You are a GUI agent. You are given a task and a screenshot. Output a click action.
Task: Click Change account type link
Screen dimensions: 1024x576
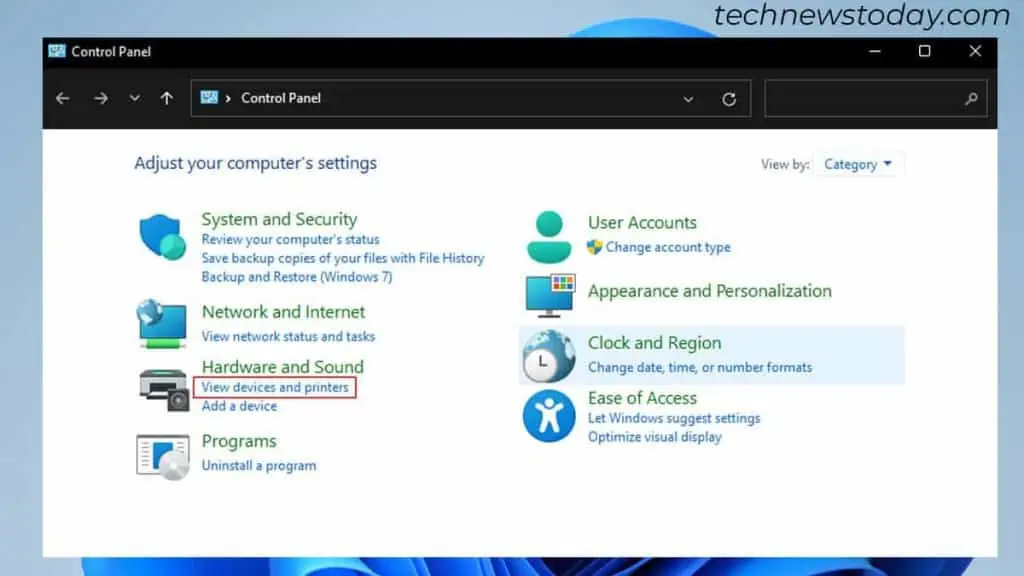point(668,247)
